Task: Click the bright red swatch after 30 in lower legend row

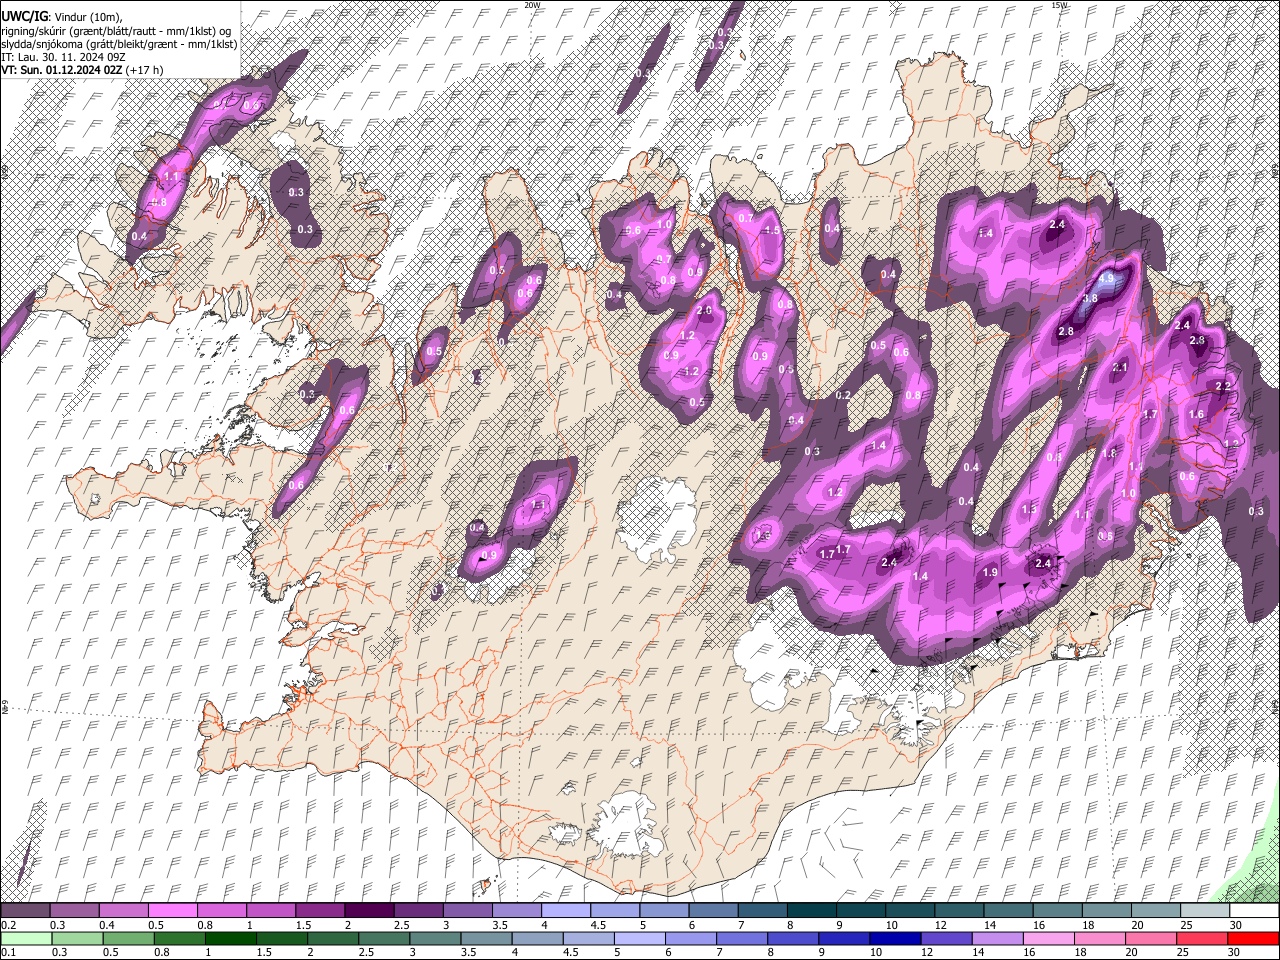Action: coord(1254,938)
